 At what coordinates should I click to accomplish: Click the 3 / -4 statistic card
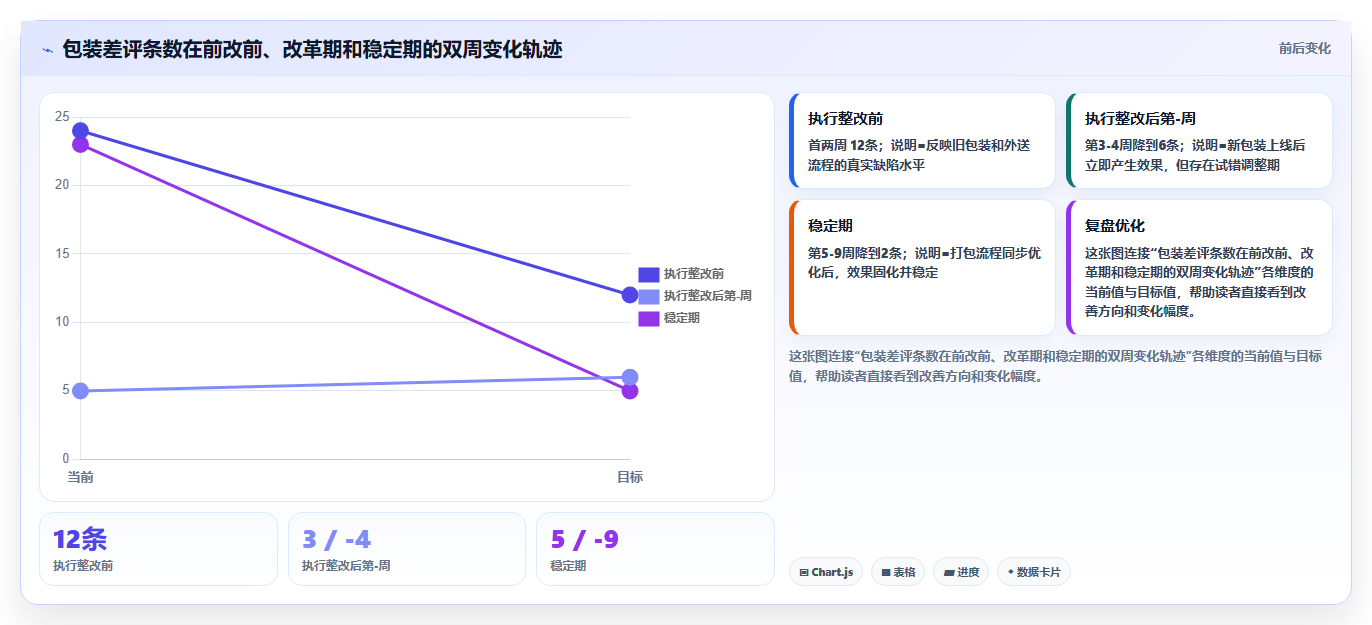(407, 549)
